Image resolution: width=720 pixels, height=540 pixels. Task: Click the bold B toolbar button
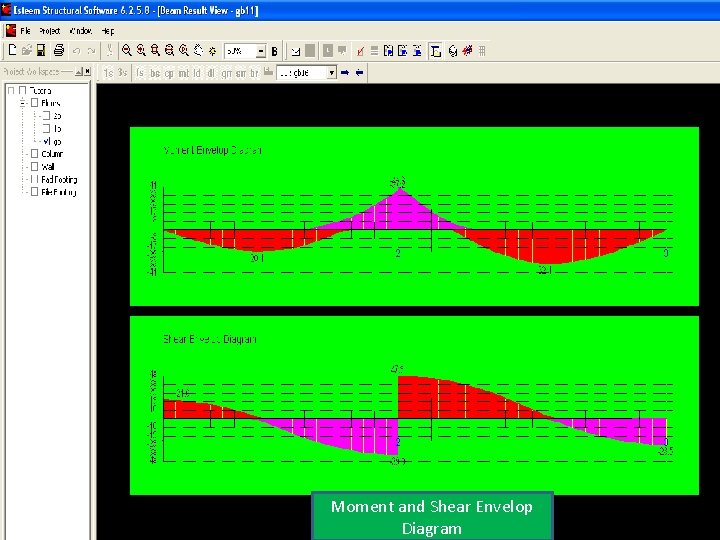275,51
